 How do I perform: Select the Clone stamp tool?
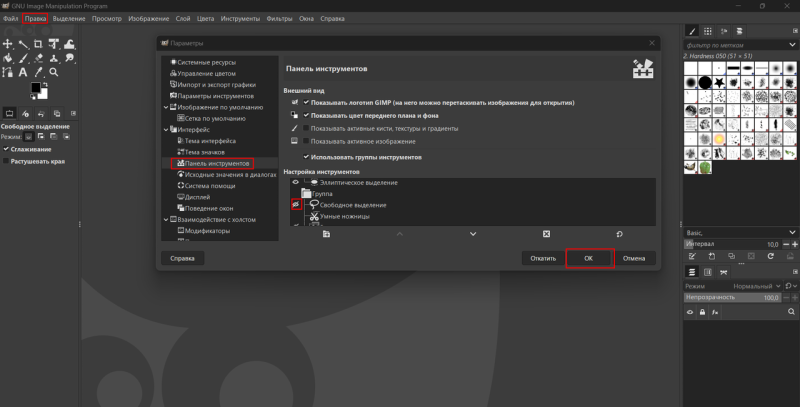point(54,58)
